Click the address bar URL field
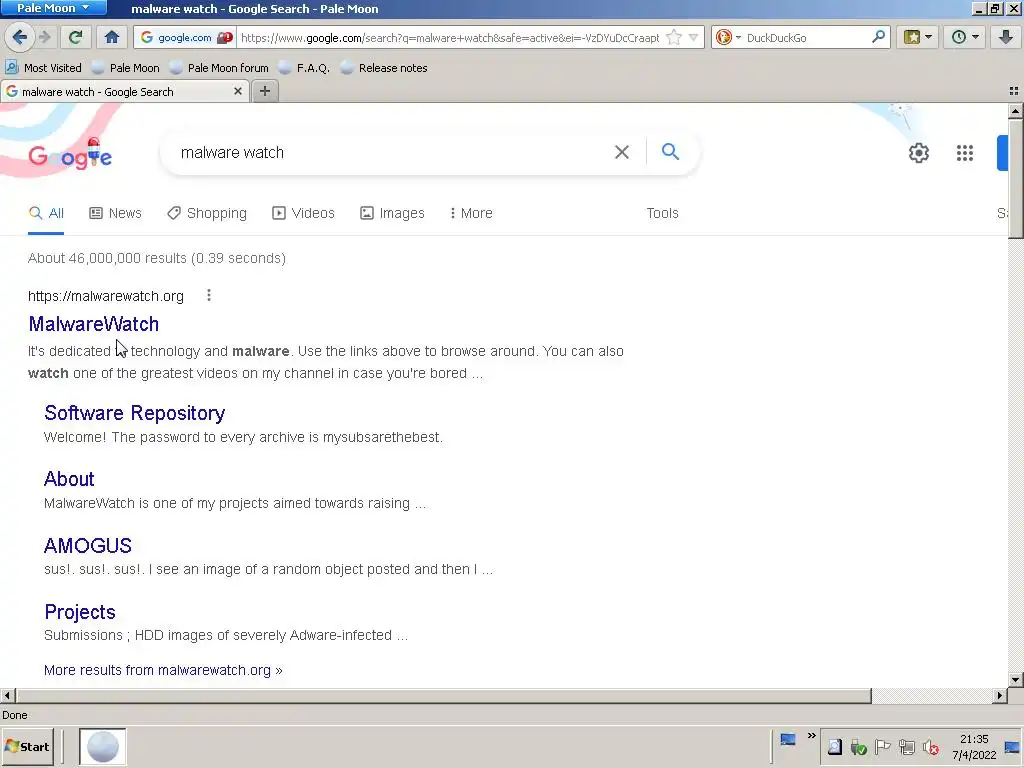Image resolution: width=1024 pixels, height=768 pixels. click(449, 37)
